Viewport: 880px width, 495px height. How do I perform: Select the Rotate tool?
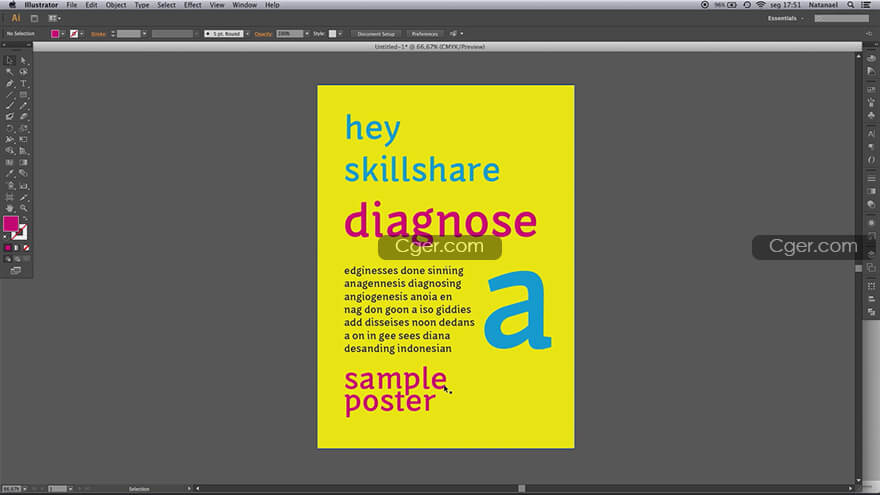point(10,128)
